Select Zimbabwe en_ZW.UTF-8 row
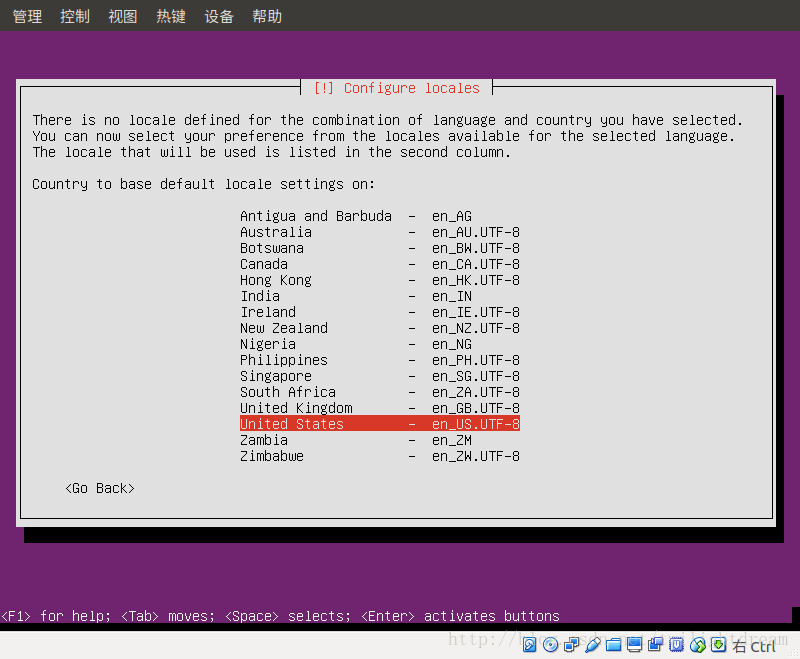The width and height of the screenshot is (800, 659). (380, 456)
